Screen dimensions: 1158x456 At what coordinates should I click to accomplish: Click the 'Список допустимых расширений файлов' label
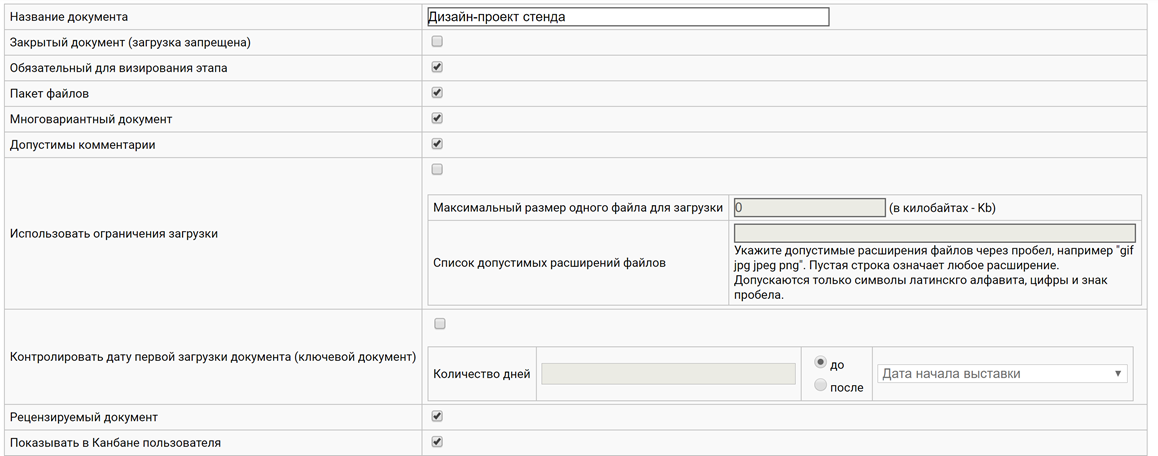[550, 263]
